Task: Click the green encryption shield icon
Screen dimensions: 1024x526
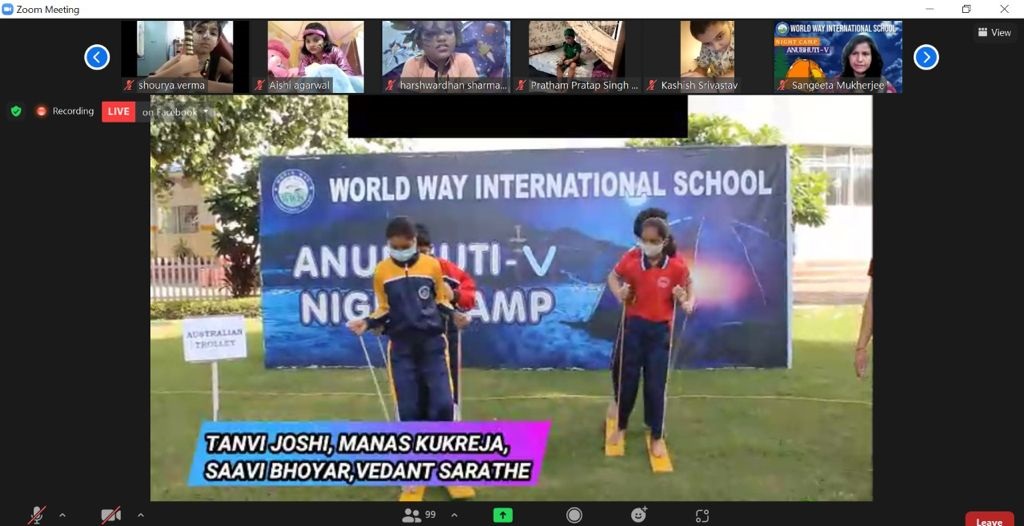Action: point(16,111)
